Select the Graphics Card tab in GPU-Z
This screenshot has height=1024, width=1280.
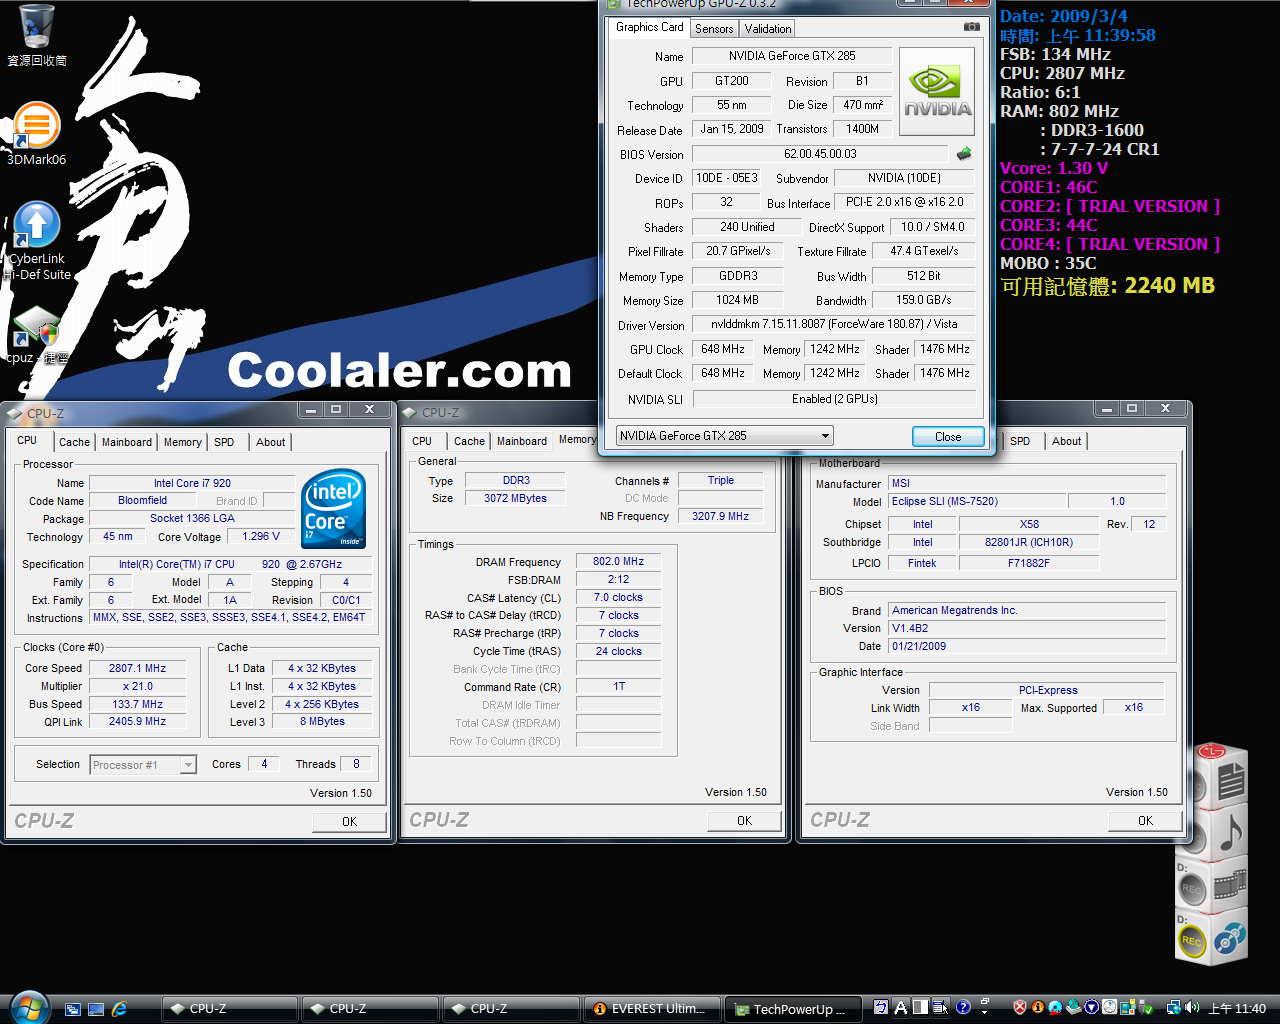tap(650, 27)
